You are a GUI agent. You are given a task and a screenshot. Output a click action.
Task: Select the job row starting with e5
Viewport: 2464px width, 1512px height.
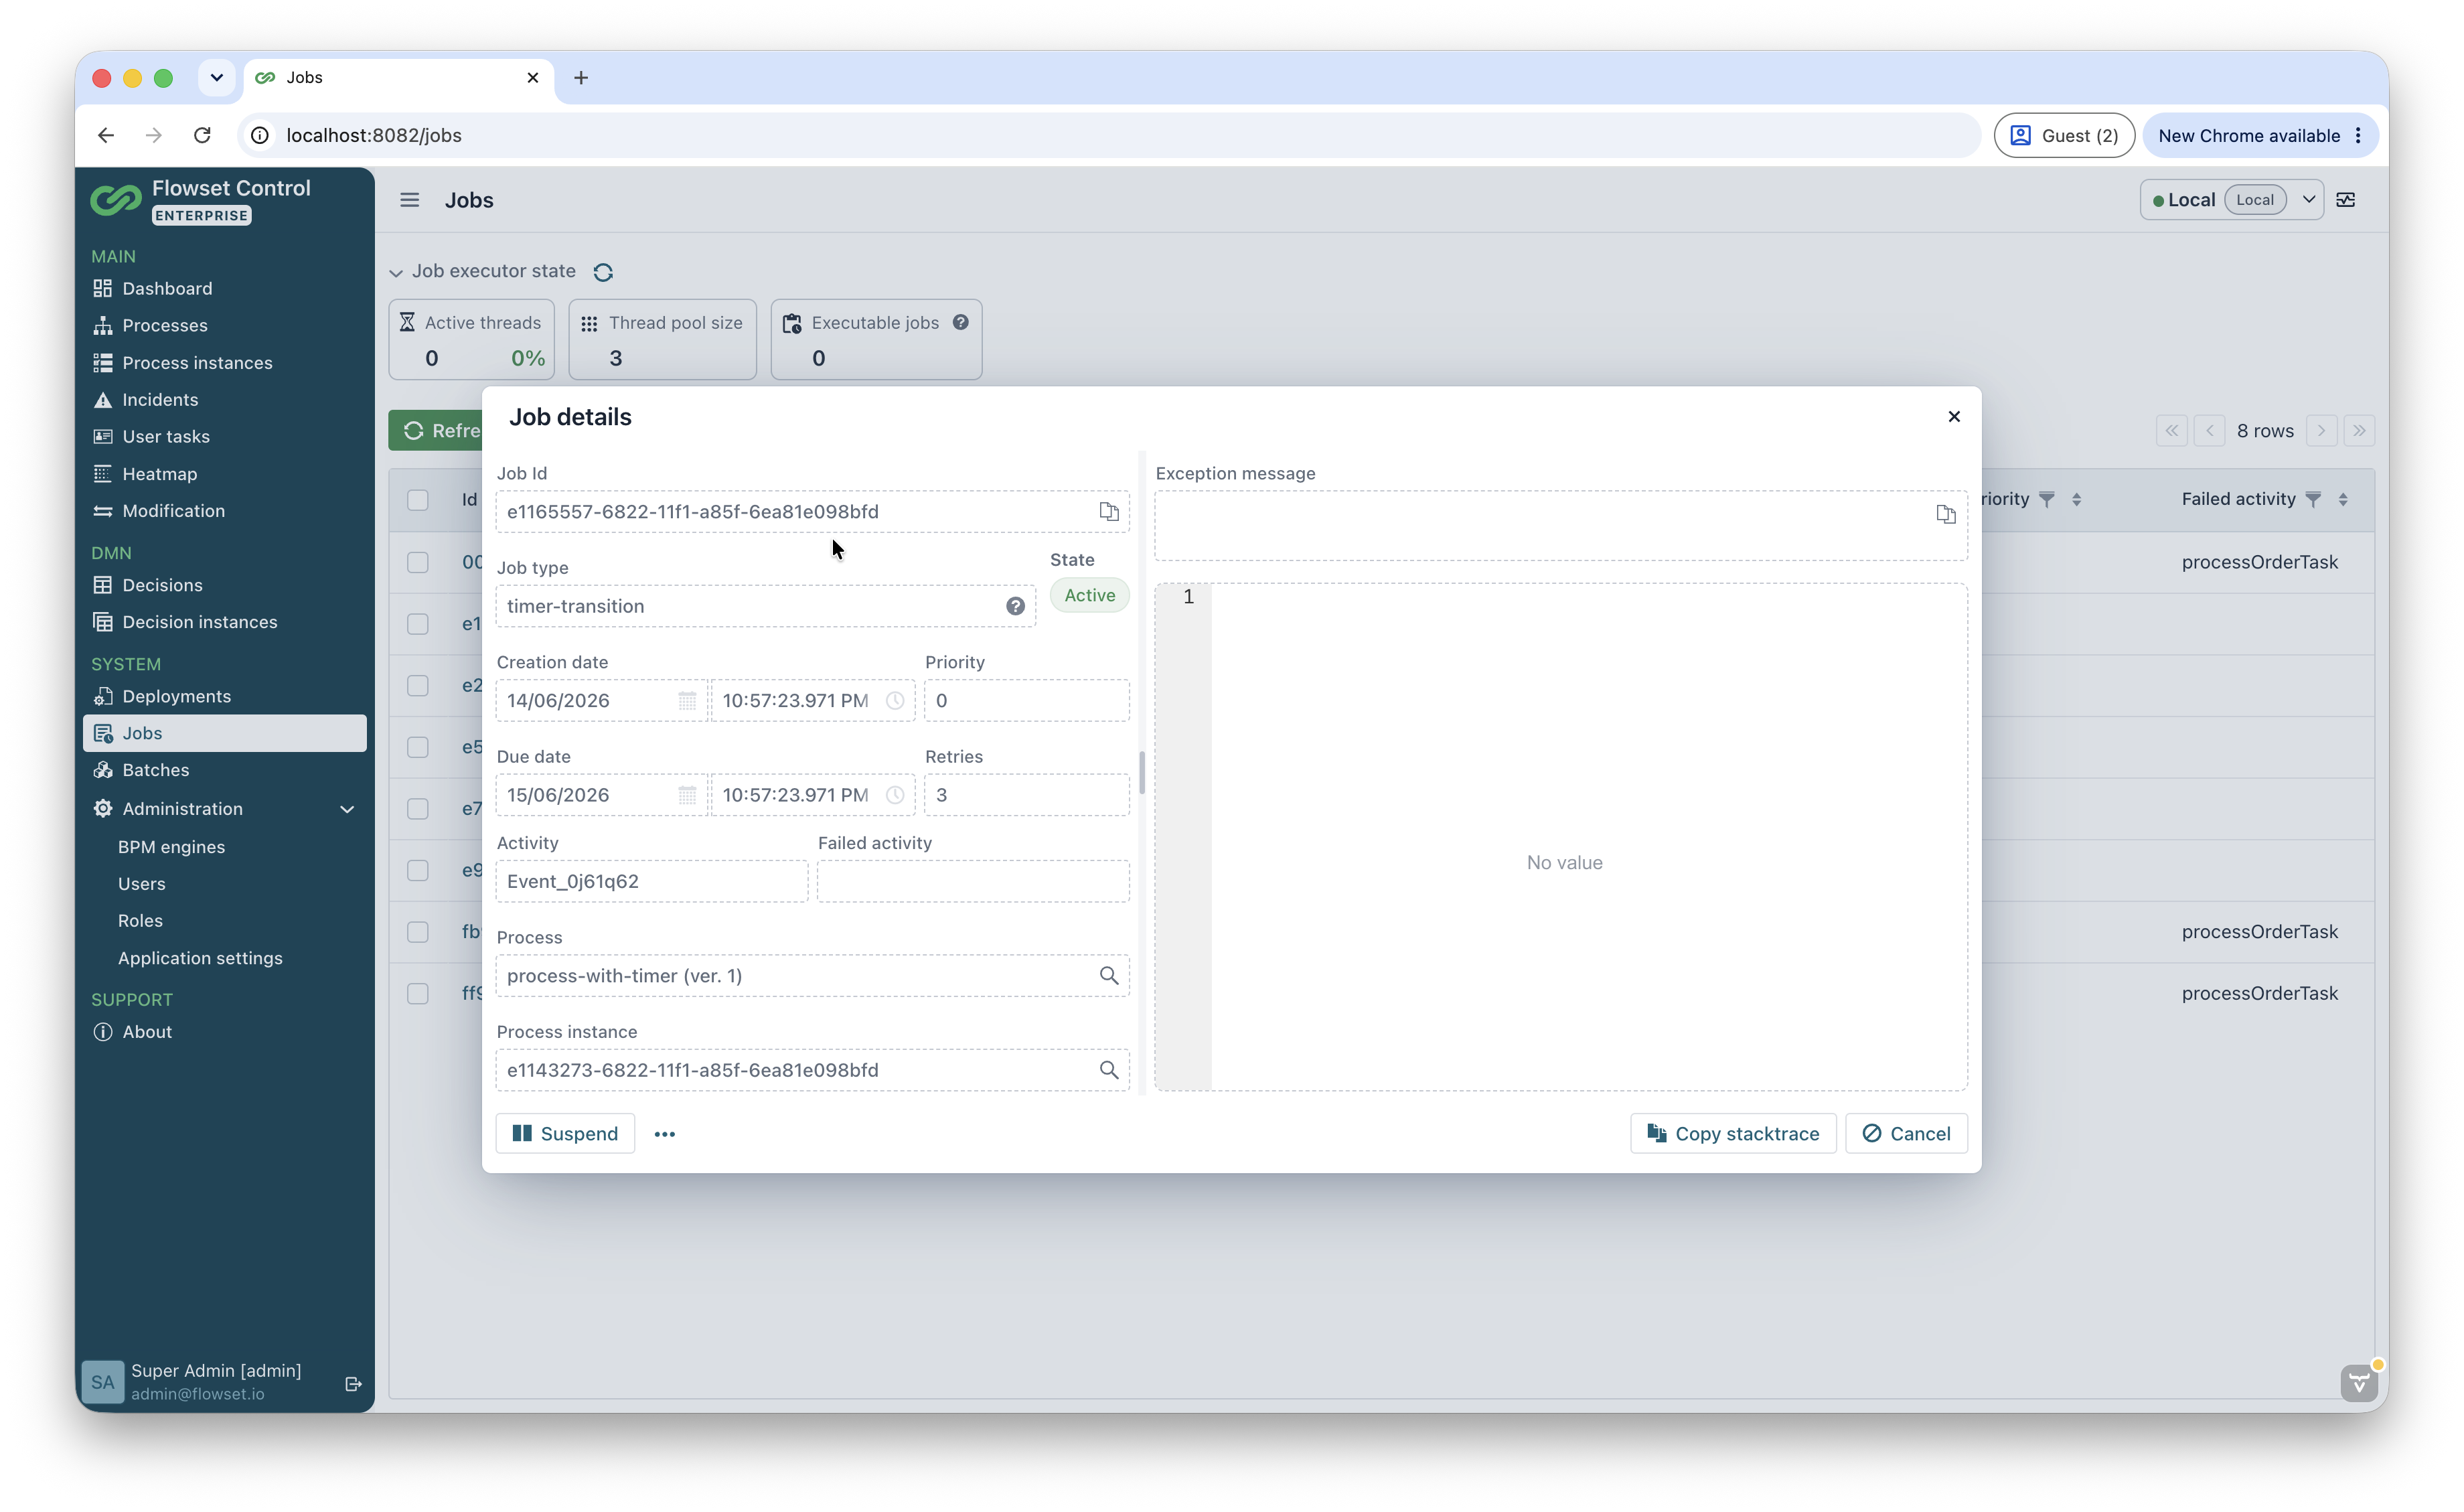[x=418, y=747]
